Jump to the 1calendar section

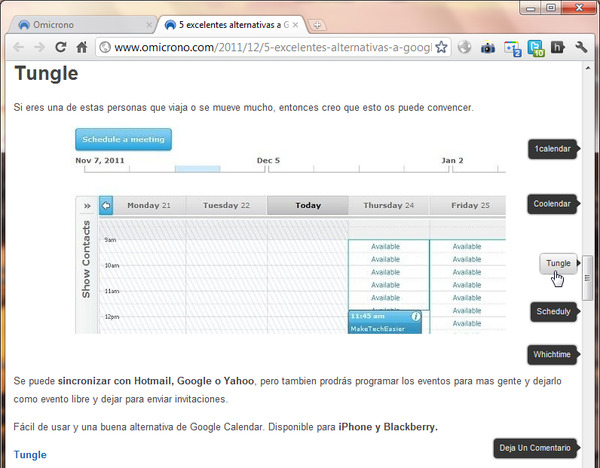click(554, 149)
